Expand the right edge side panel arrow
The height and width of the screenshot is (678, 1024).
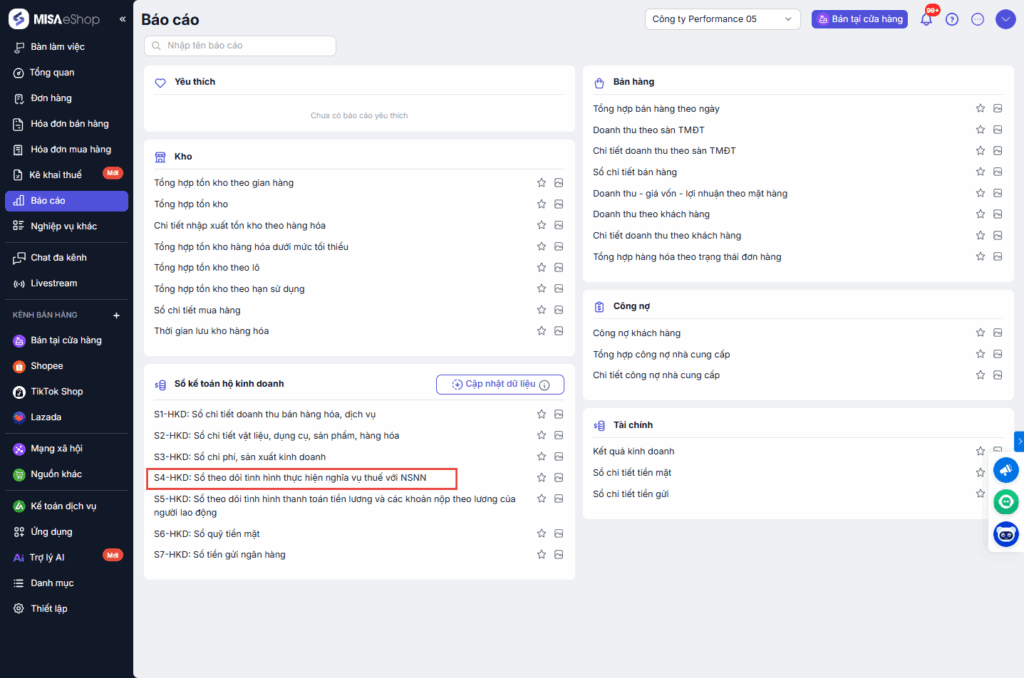1018,441
